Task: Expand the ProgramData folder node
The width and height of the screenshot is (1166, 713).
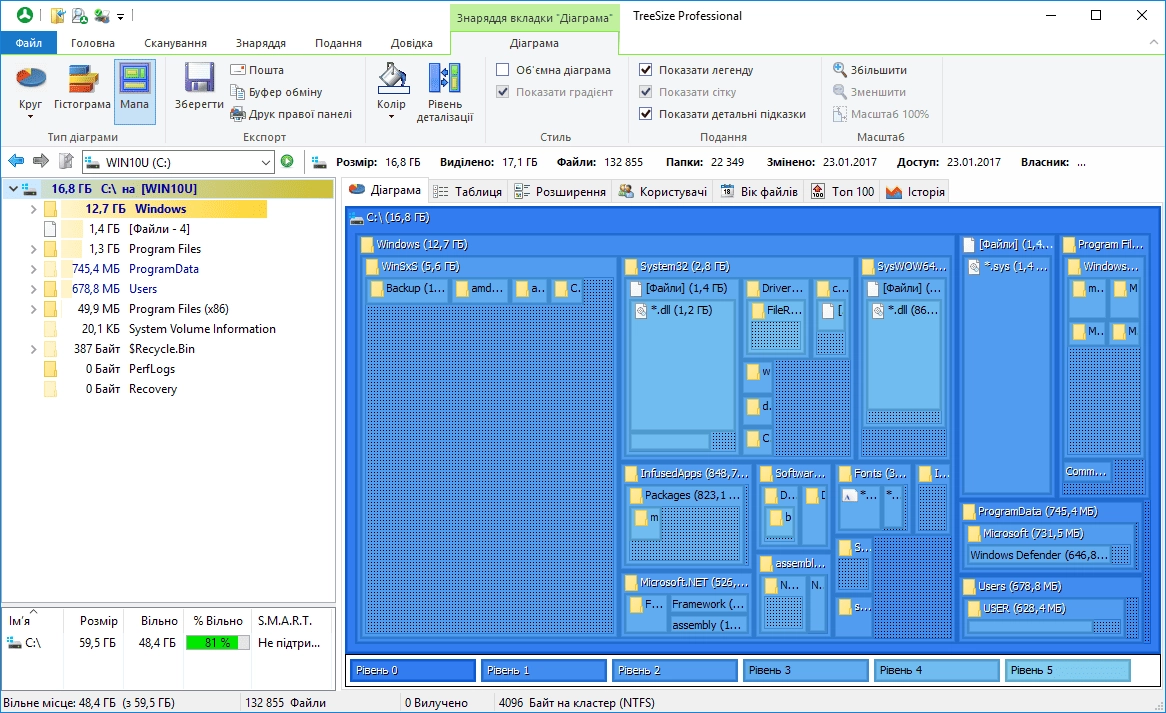Action: point(33,269)
